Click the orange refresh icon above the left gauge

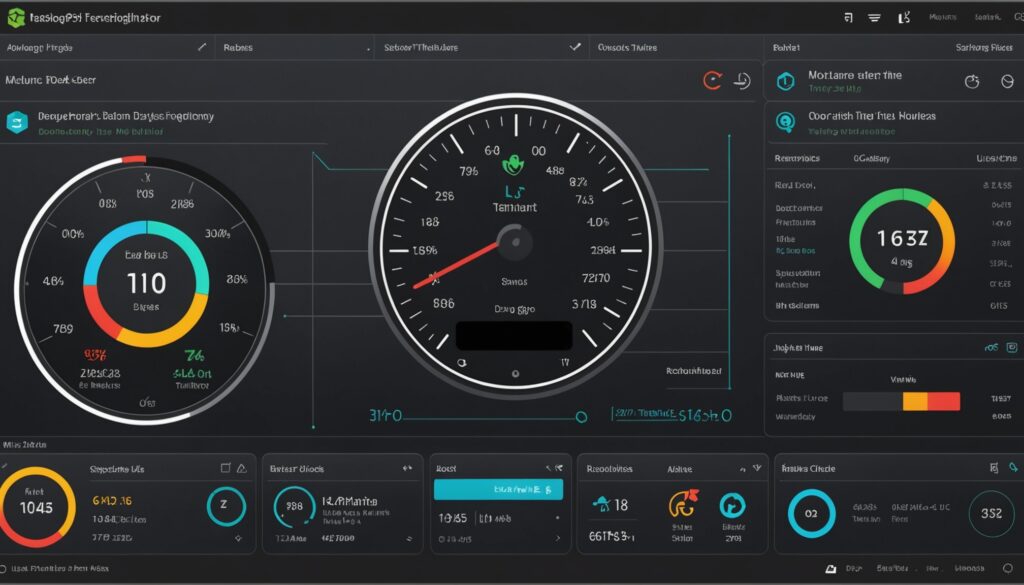point(712,81)
